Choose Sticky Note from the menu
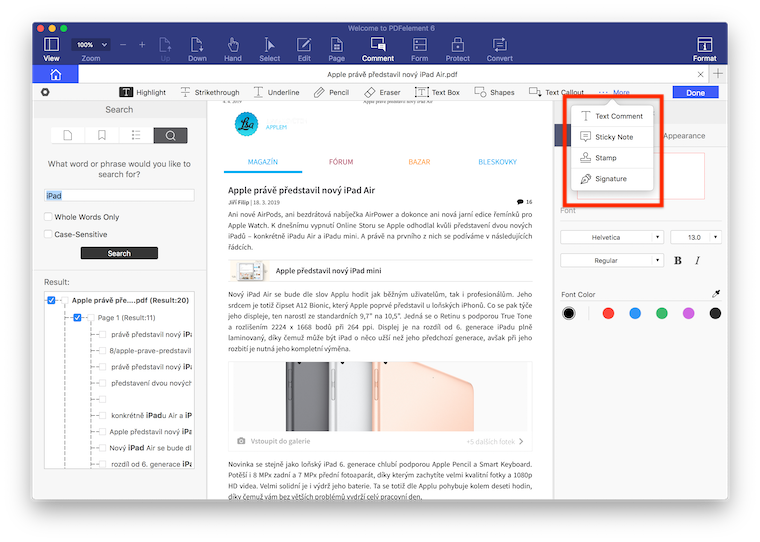760x542 pixels. [x=612, y=137]
